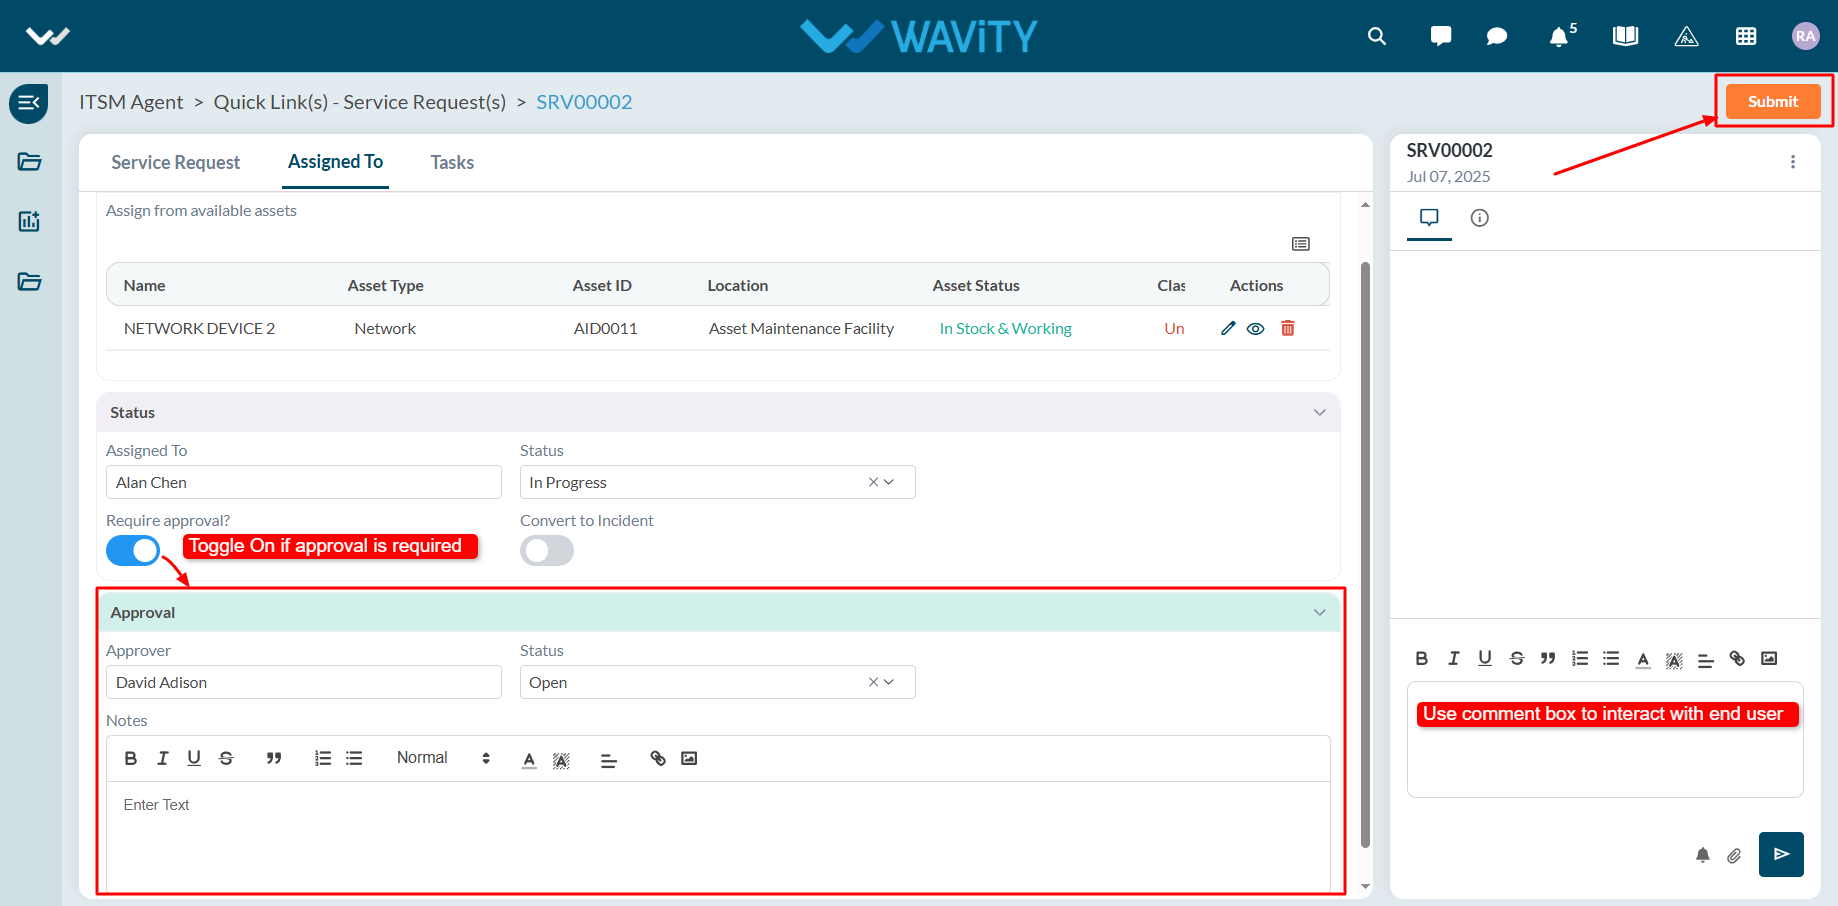Open the warning triangle icon in header
1838x906 pixels.
pyautogui.click(x=1686, y=37)
